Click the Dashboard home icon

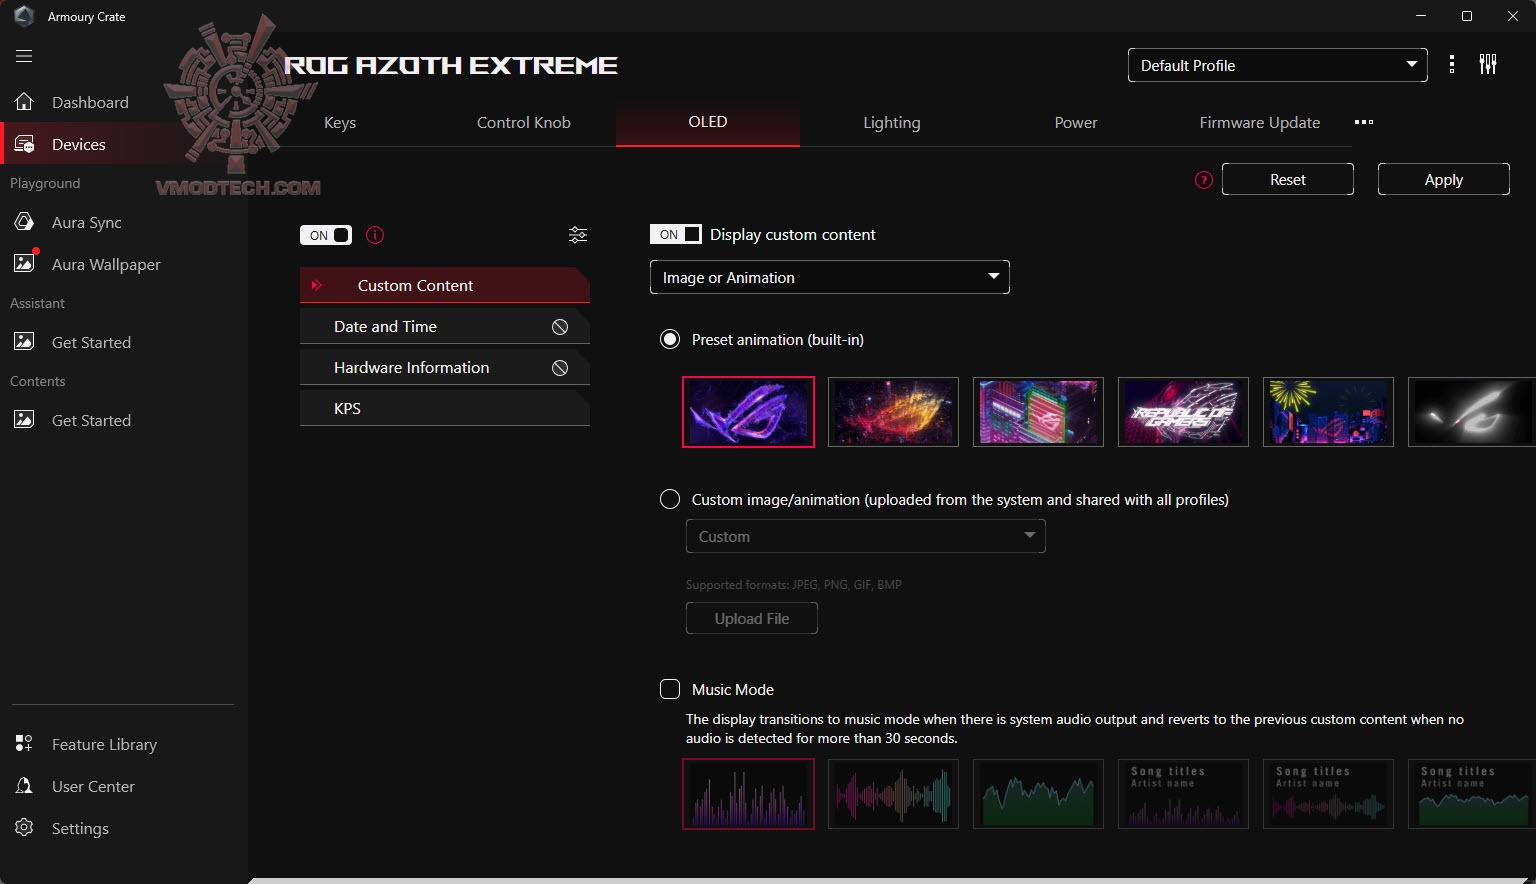[x=24, y=102]
